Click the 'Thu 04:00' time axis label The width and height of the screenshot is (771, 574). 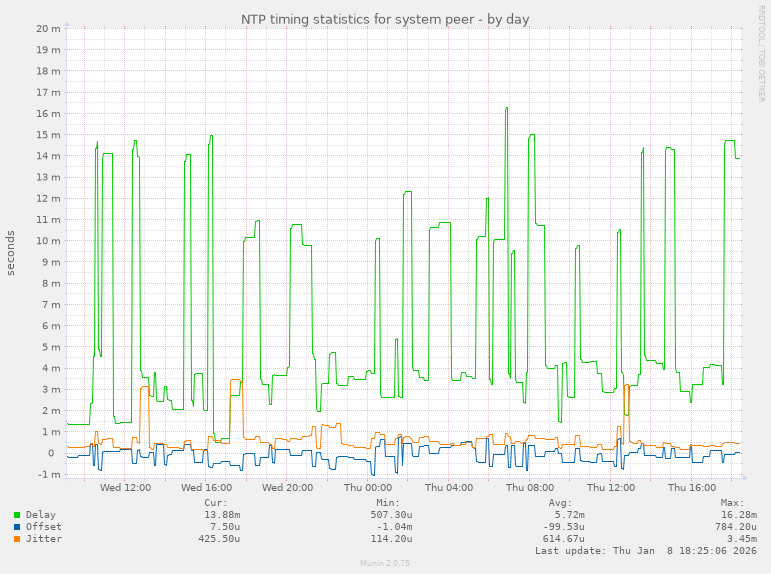449,487
